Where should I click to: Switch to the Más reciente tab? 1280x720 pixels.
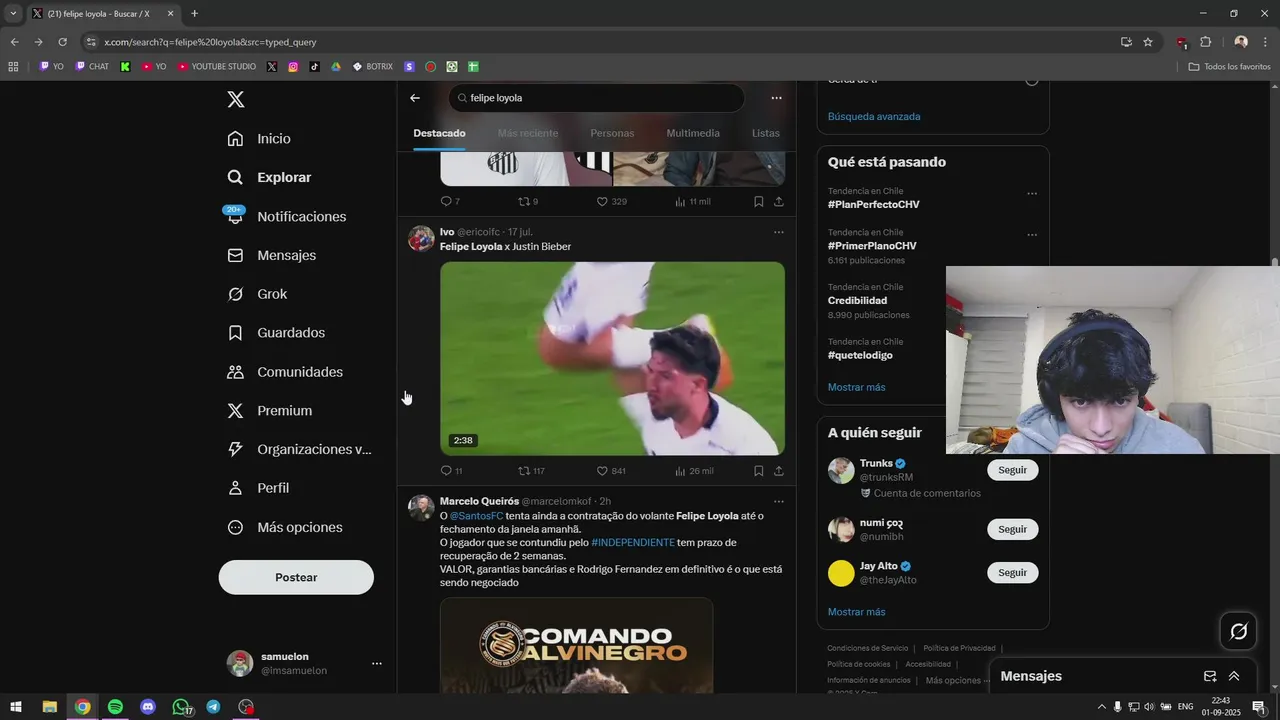[528, 133]
